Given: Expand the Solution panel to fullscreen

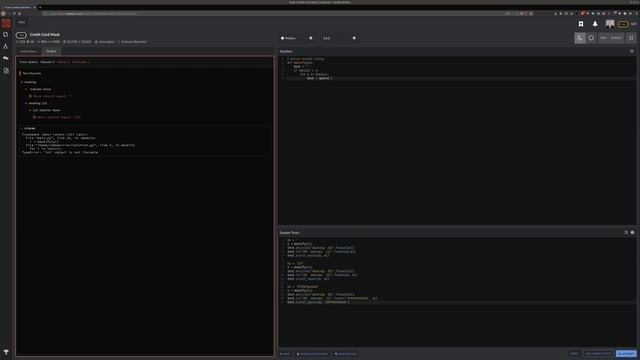Looking at the screenshot, I should [632, 51].
